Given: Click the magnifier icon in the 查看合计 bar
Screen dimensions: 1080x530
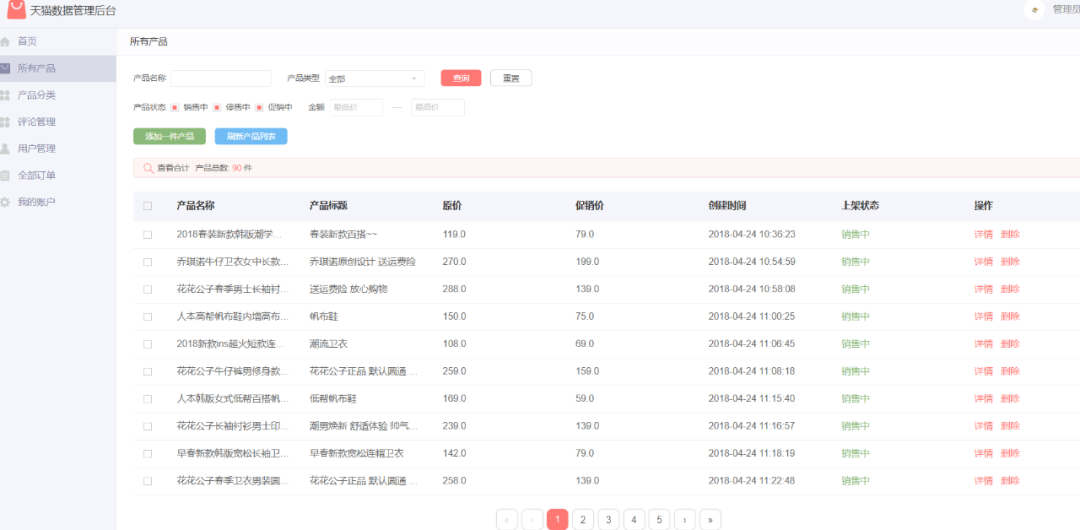Looking at the screenshot, I should [x=147, y=167].
